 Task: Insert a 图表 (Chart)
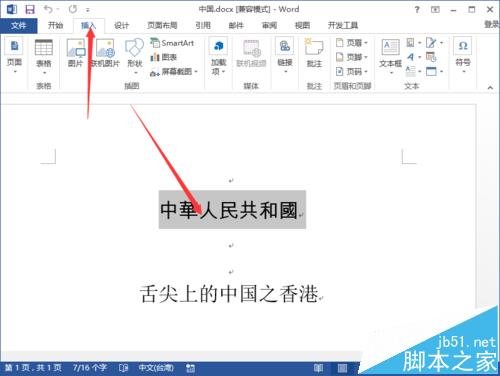coord(164,57)
